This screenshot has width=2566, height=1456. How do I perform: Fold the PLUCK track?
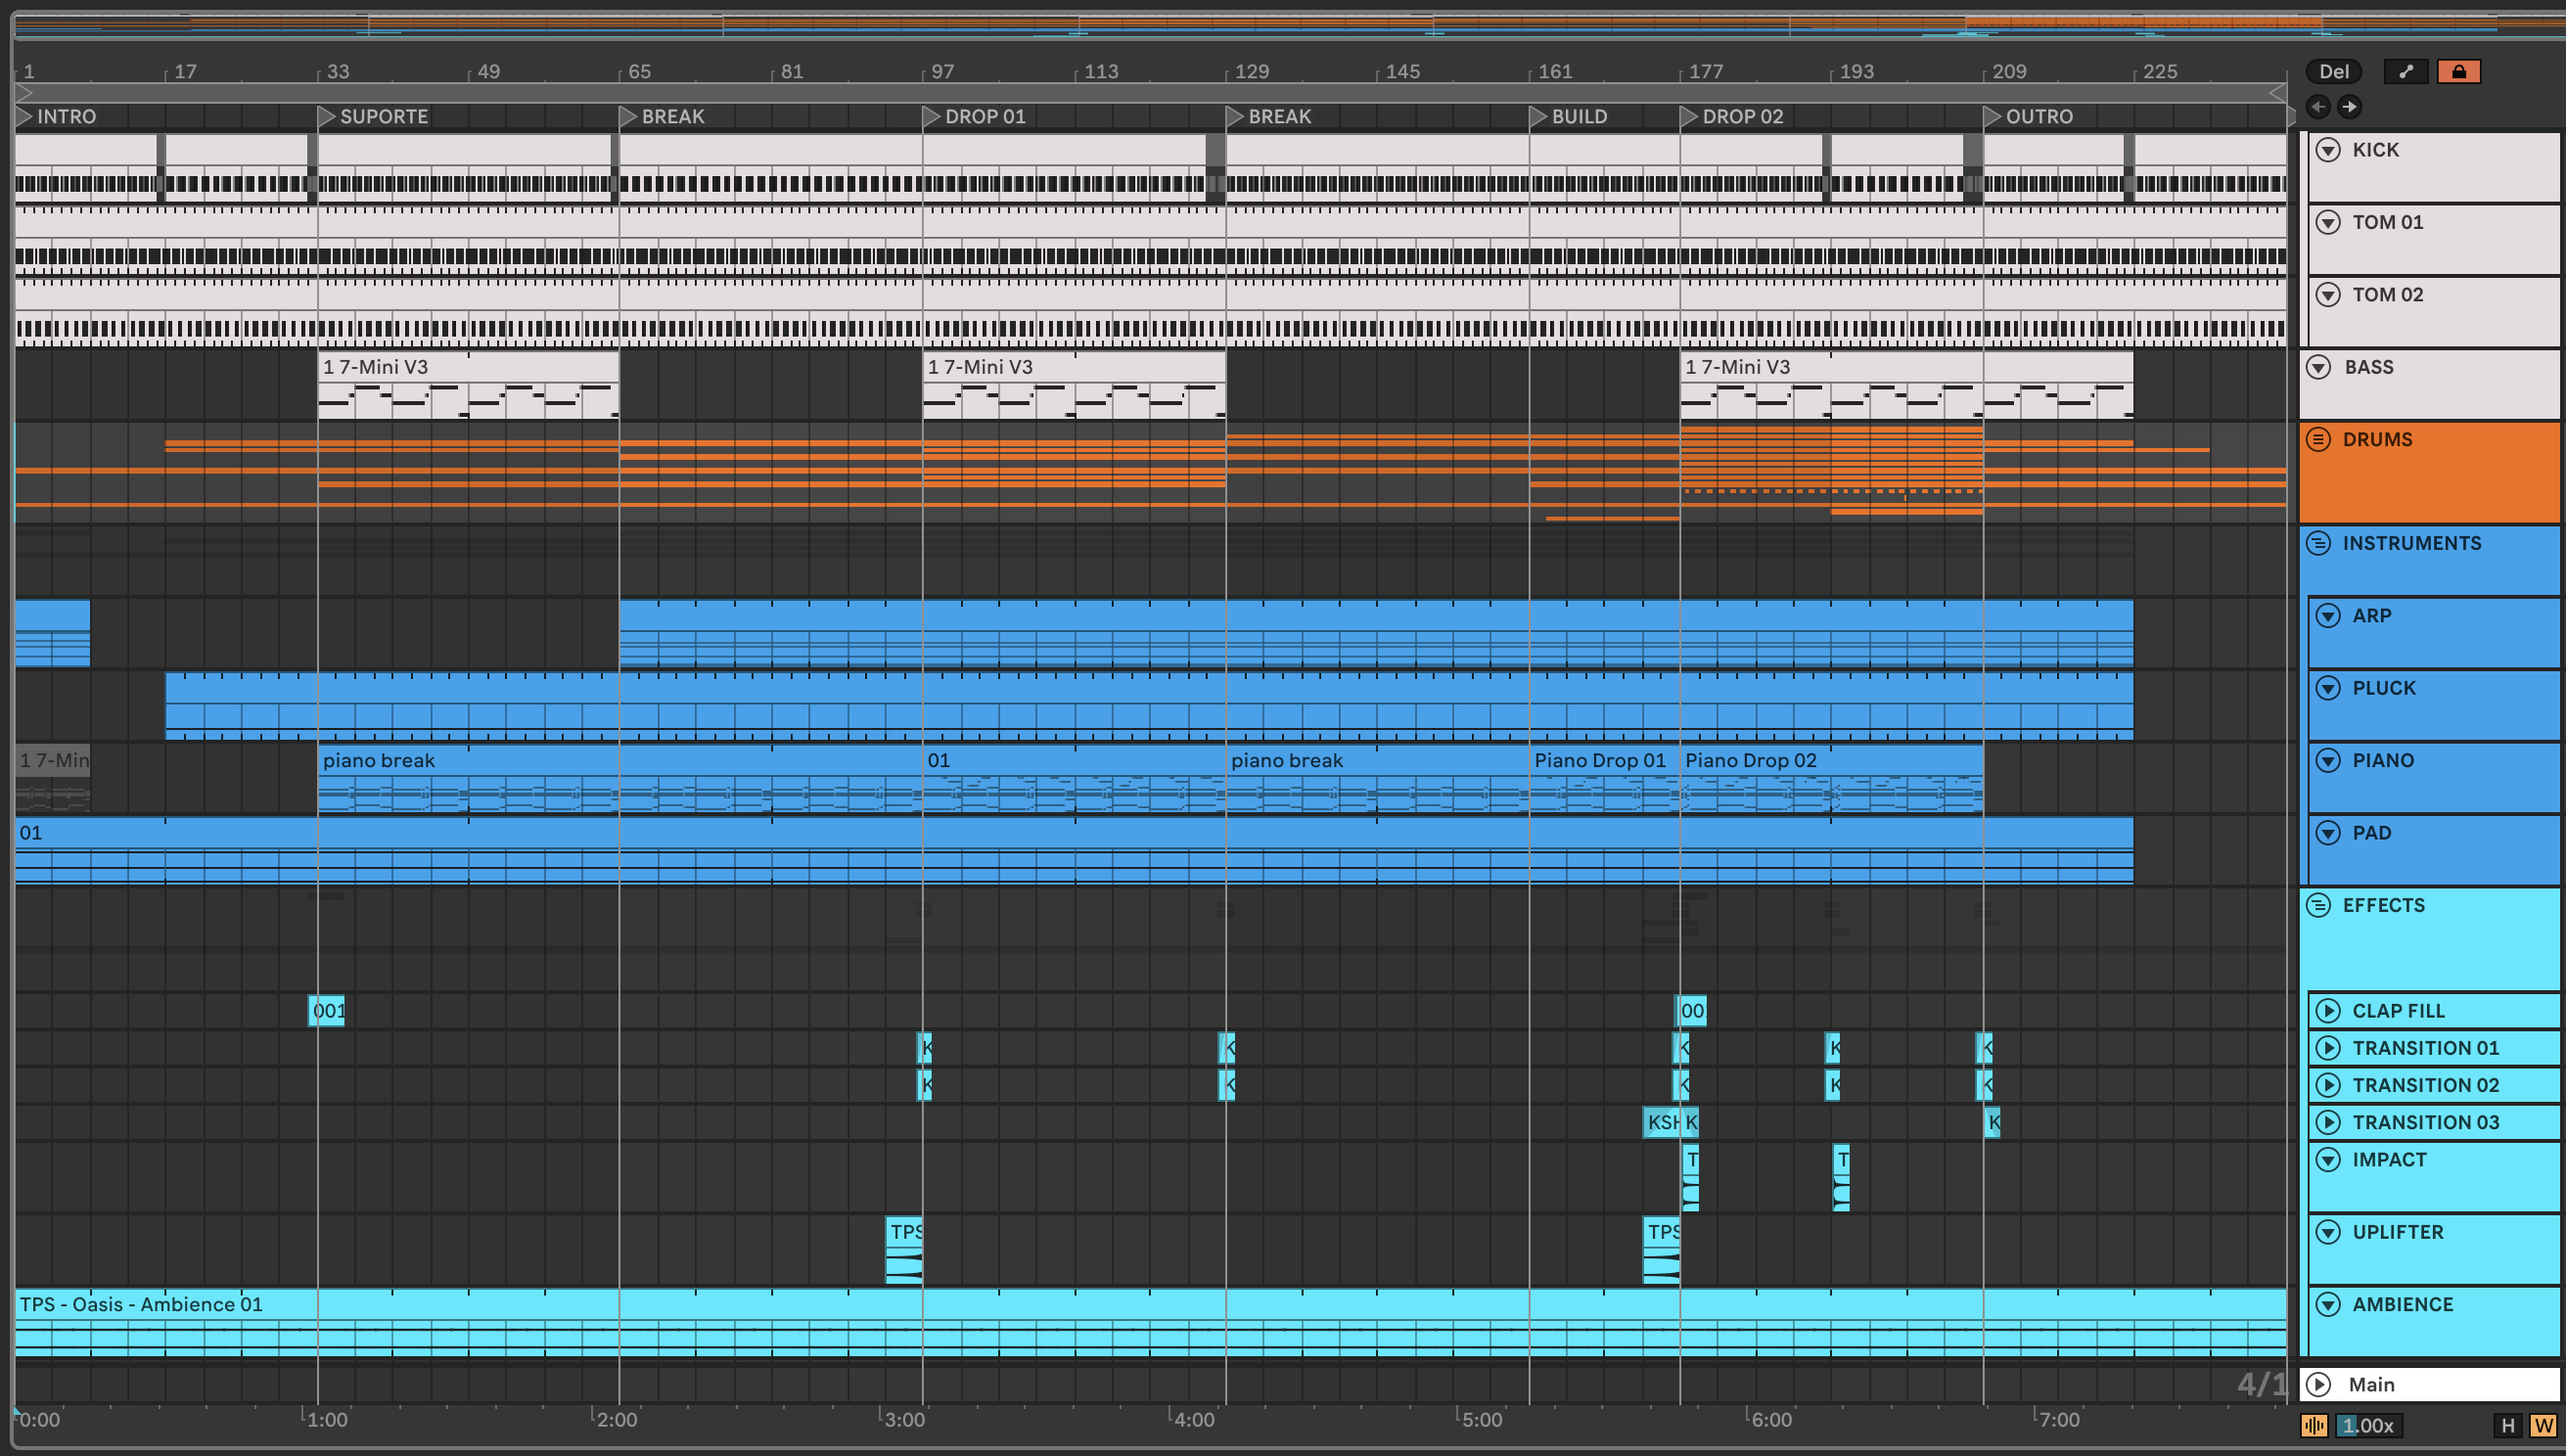2328,688
